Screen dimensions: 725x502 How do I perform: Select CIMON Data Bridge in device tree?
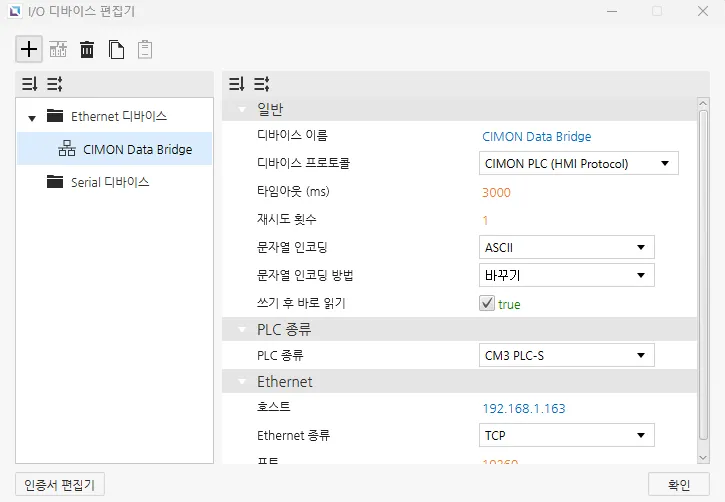(137, 150)
